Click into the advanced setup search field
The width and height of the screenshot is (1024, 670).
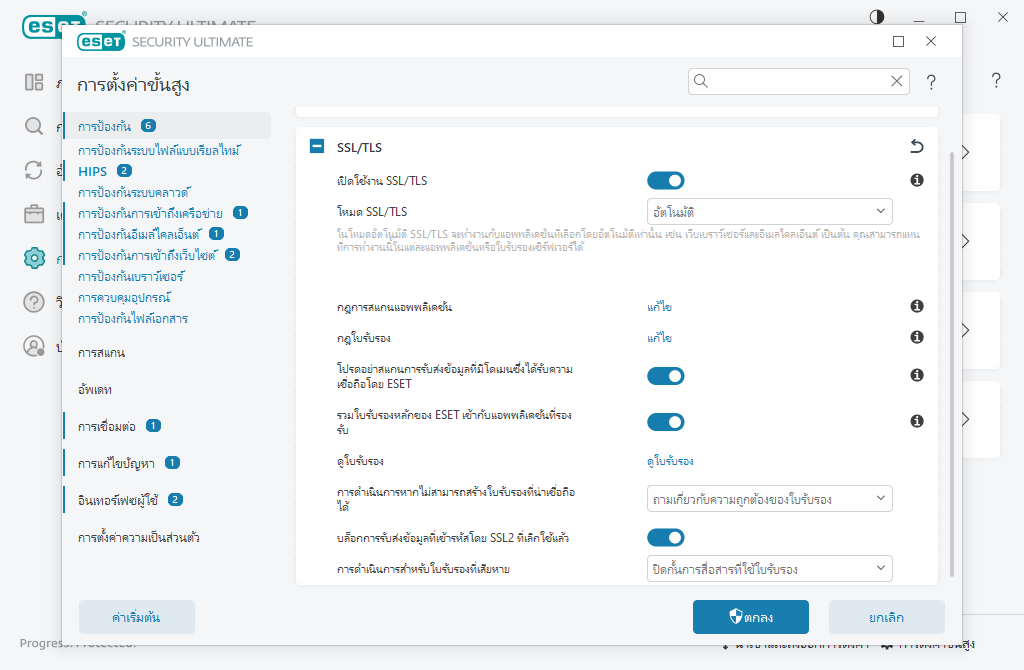click(x=798, y=81)
